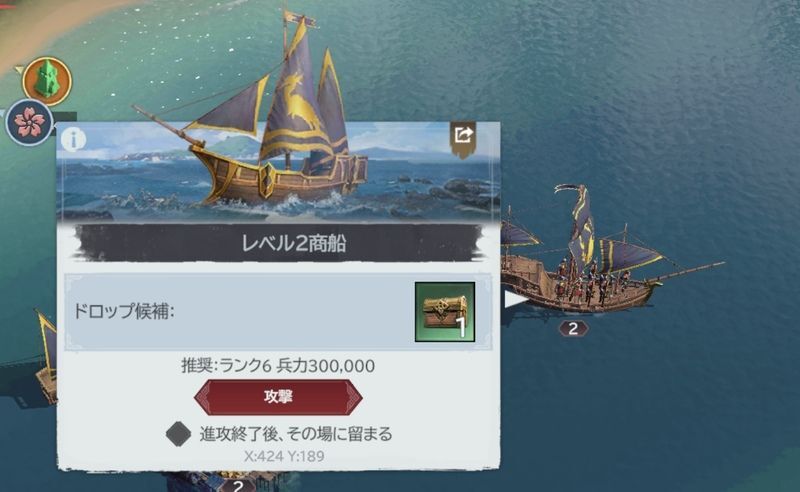This screenshot has width=800, height=492.
Task: View the treasure chest drop reward
Action: pos(445,312)
